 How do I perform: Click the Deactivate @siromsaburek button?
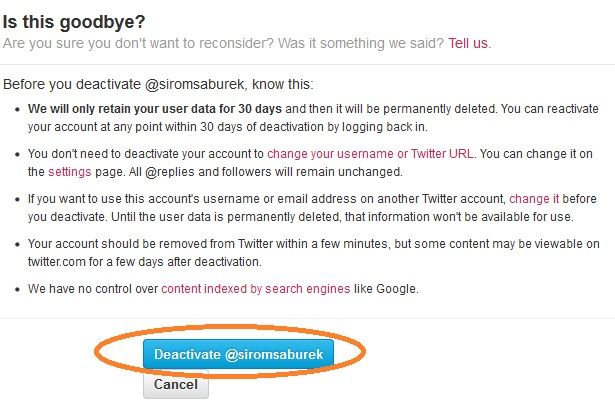pos(237,354)
